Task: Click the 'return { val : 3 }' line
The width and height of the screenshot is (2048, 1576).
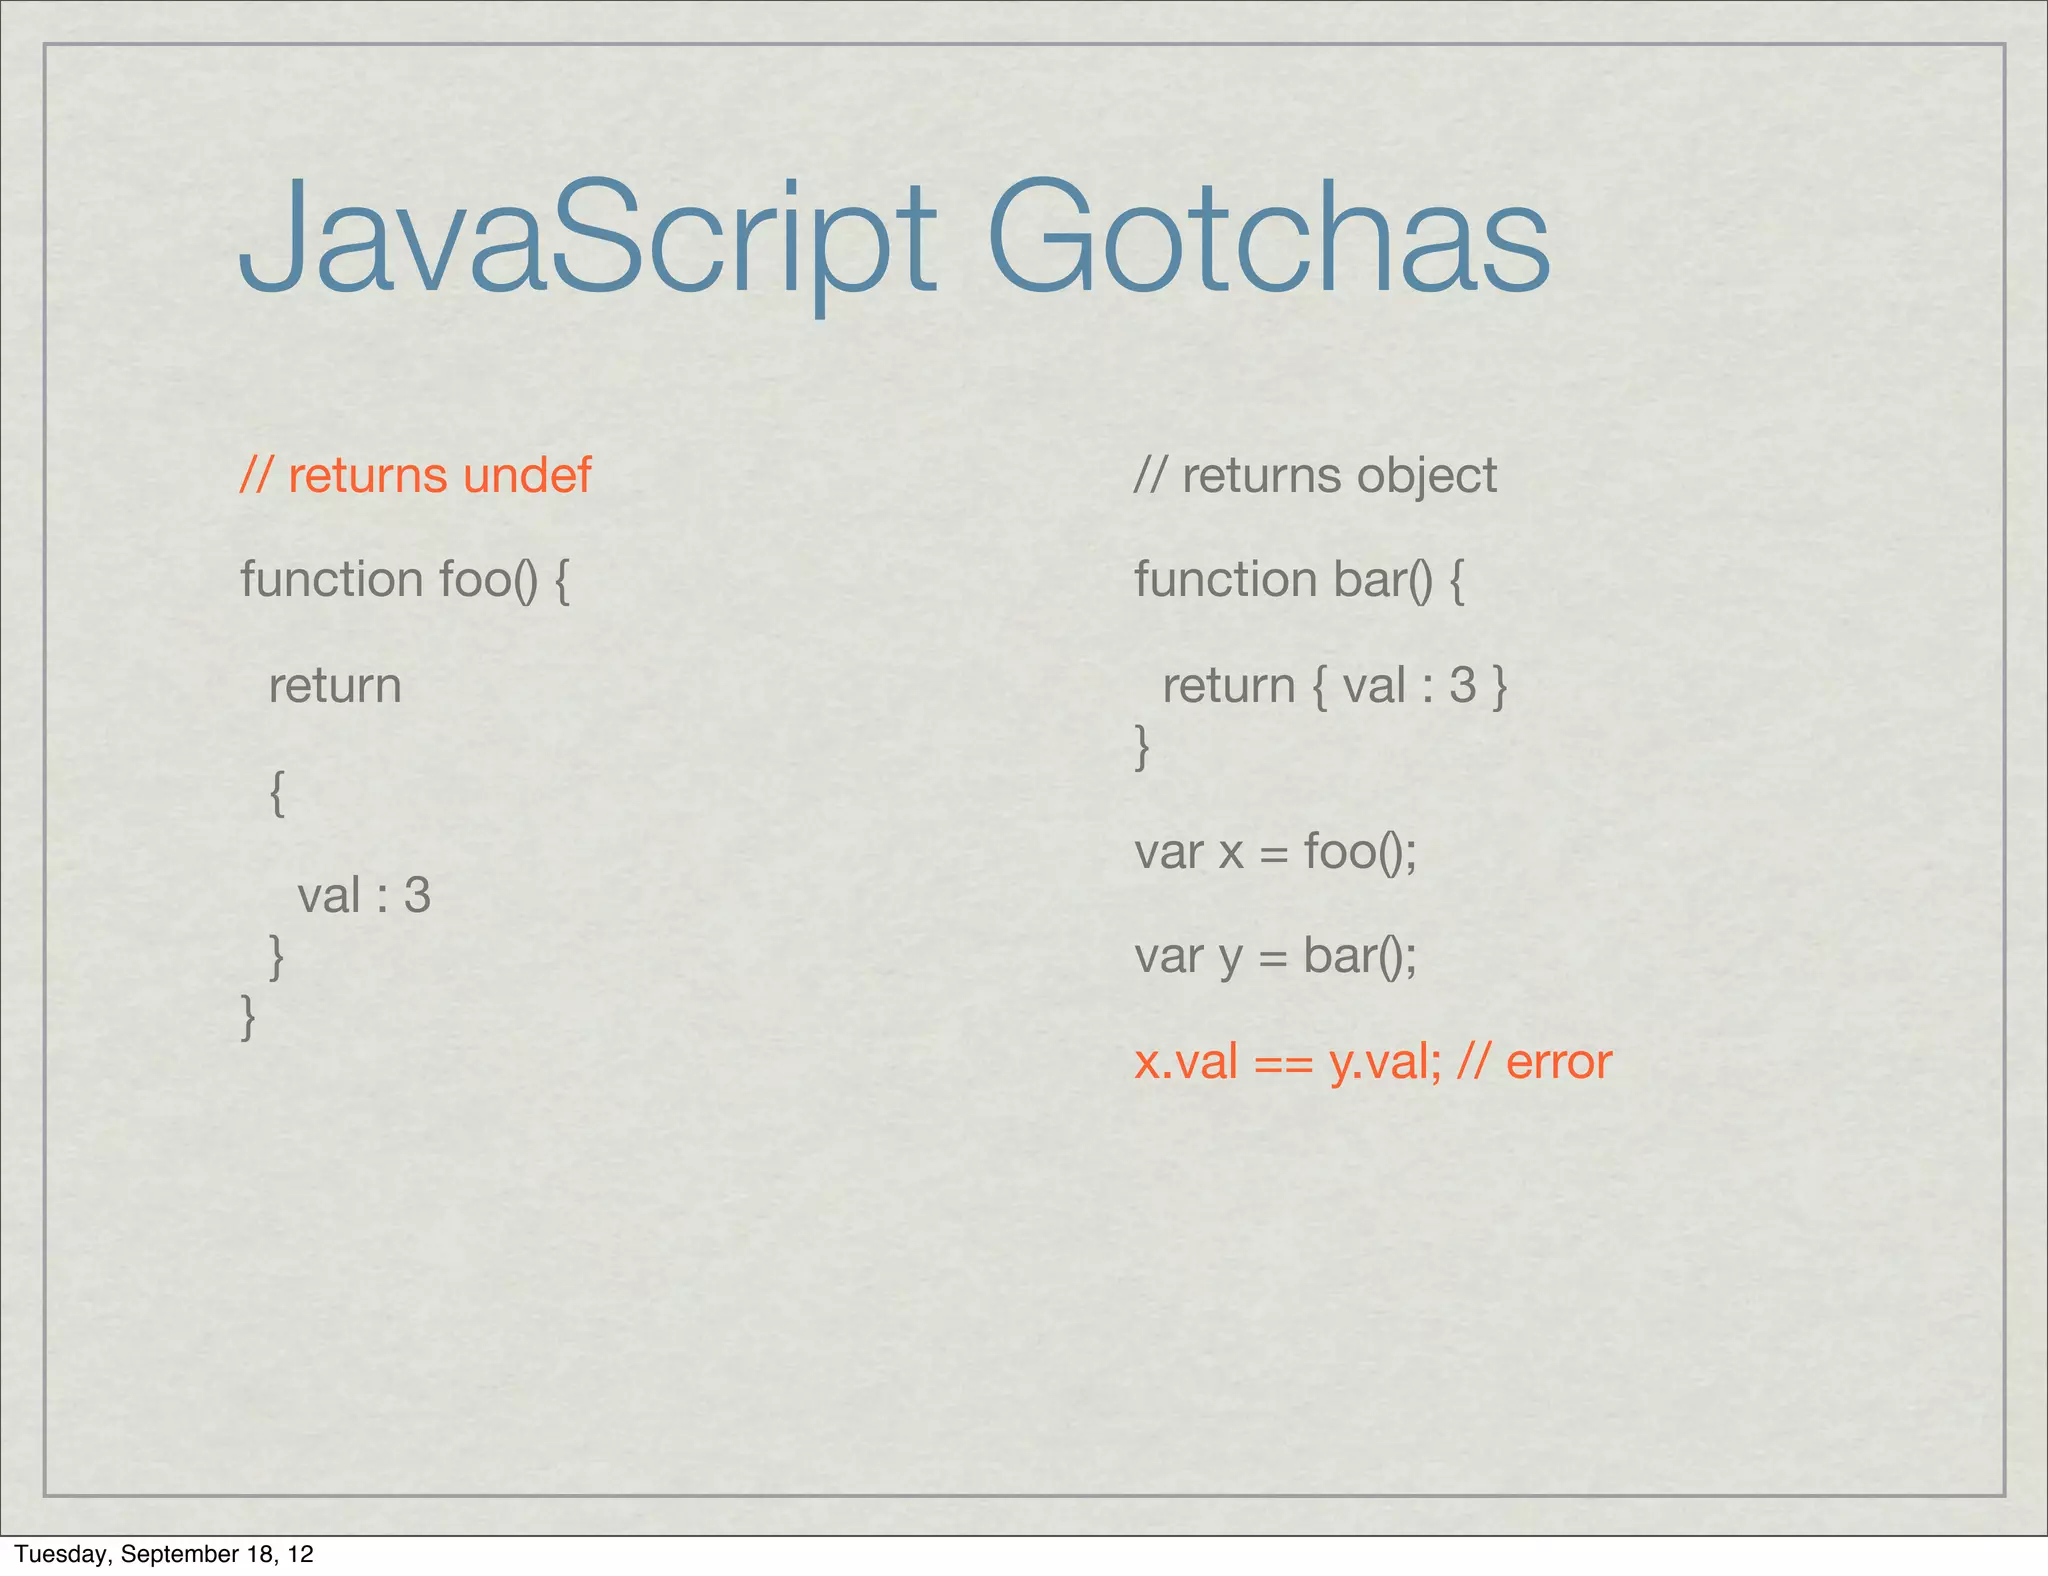Action: point(1335,686)
